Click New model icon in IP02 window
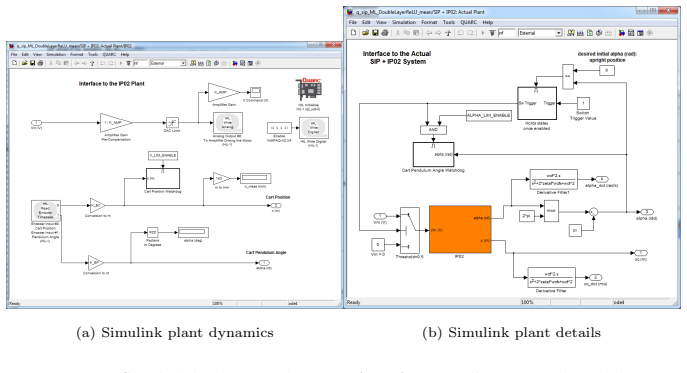This screenshot has width=687, height=373. (x=14, y=63)
